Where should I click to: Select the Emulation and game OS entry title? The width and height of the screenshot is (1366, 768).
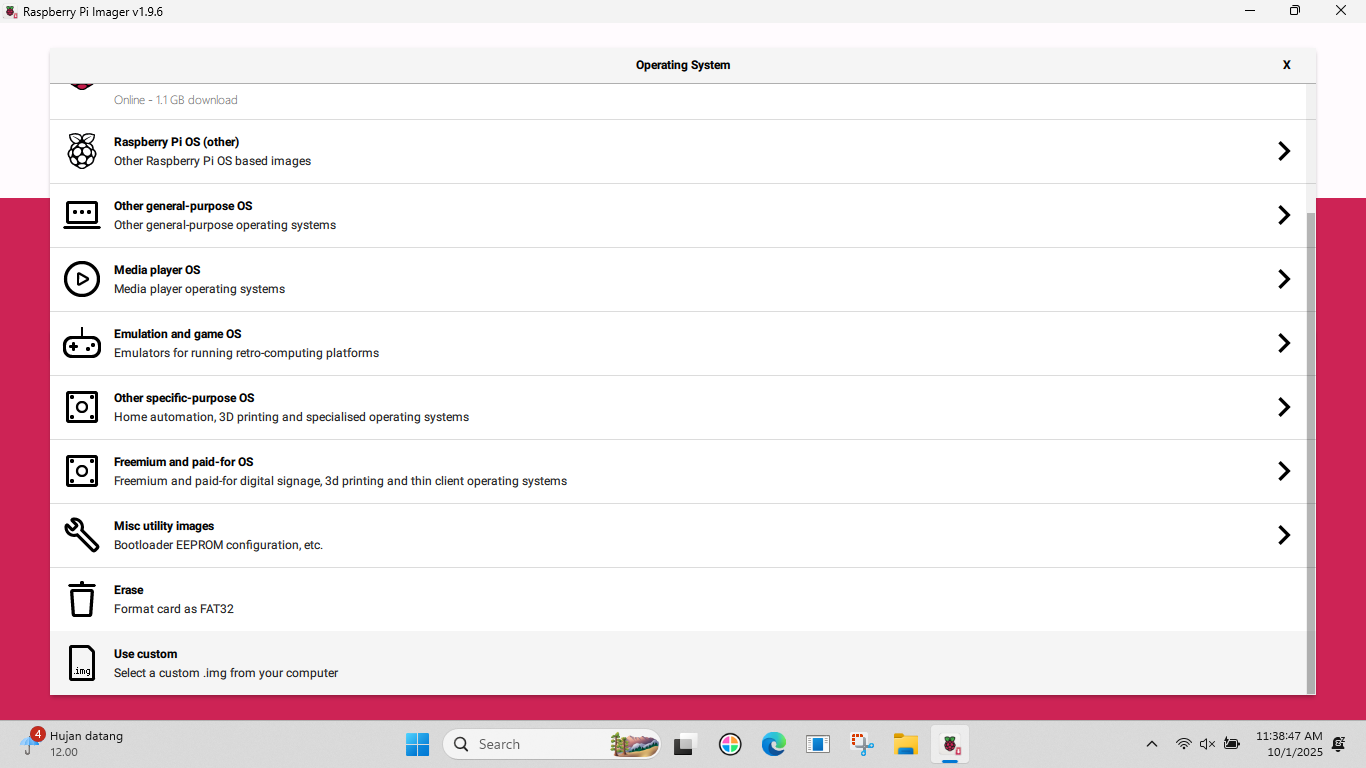coord(177,334)
